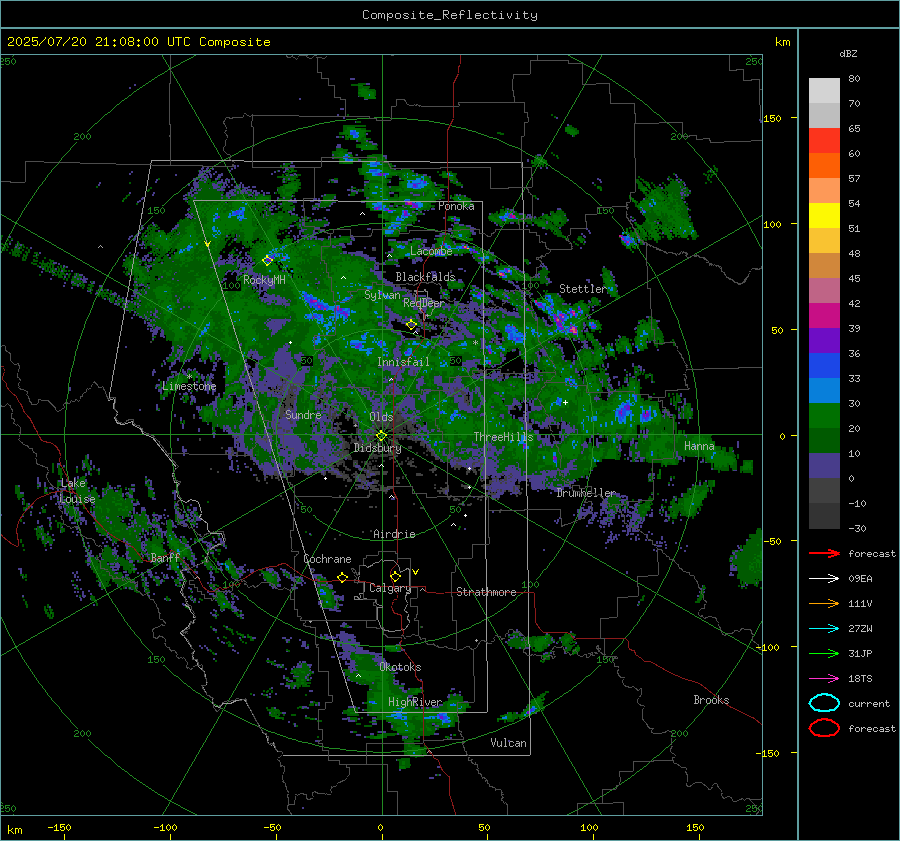
Task: Click the Stettler city label
Action: [583, 289]
